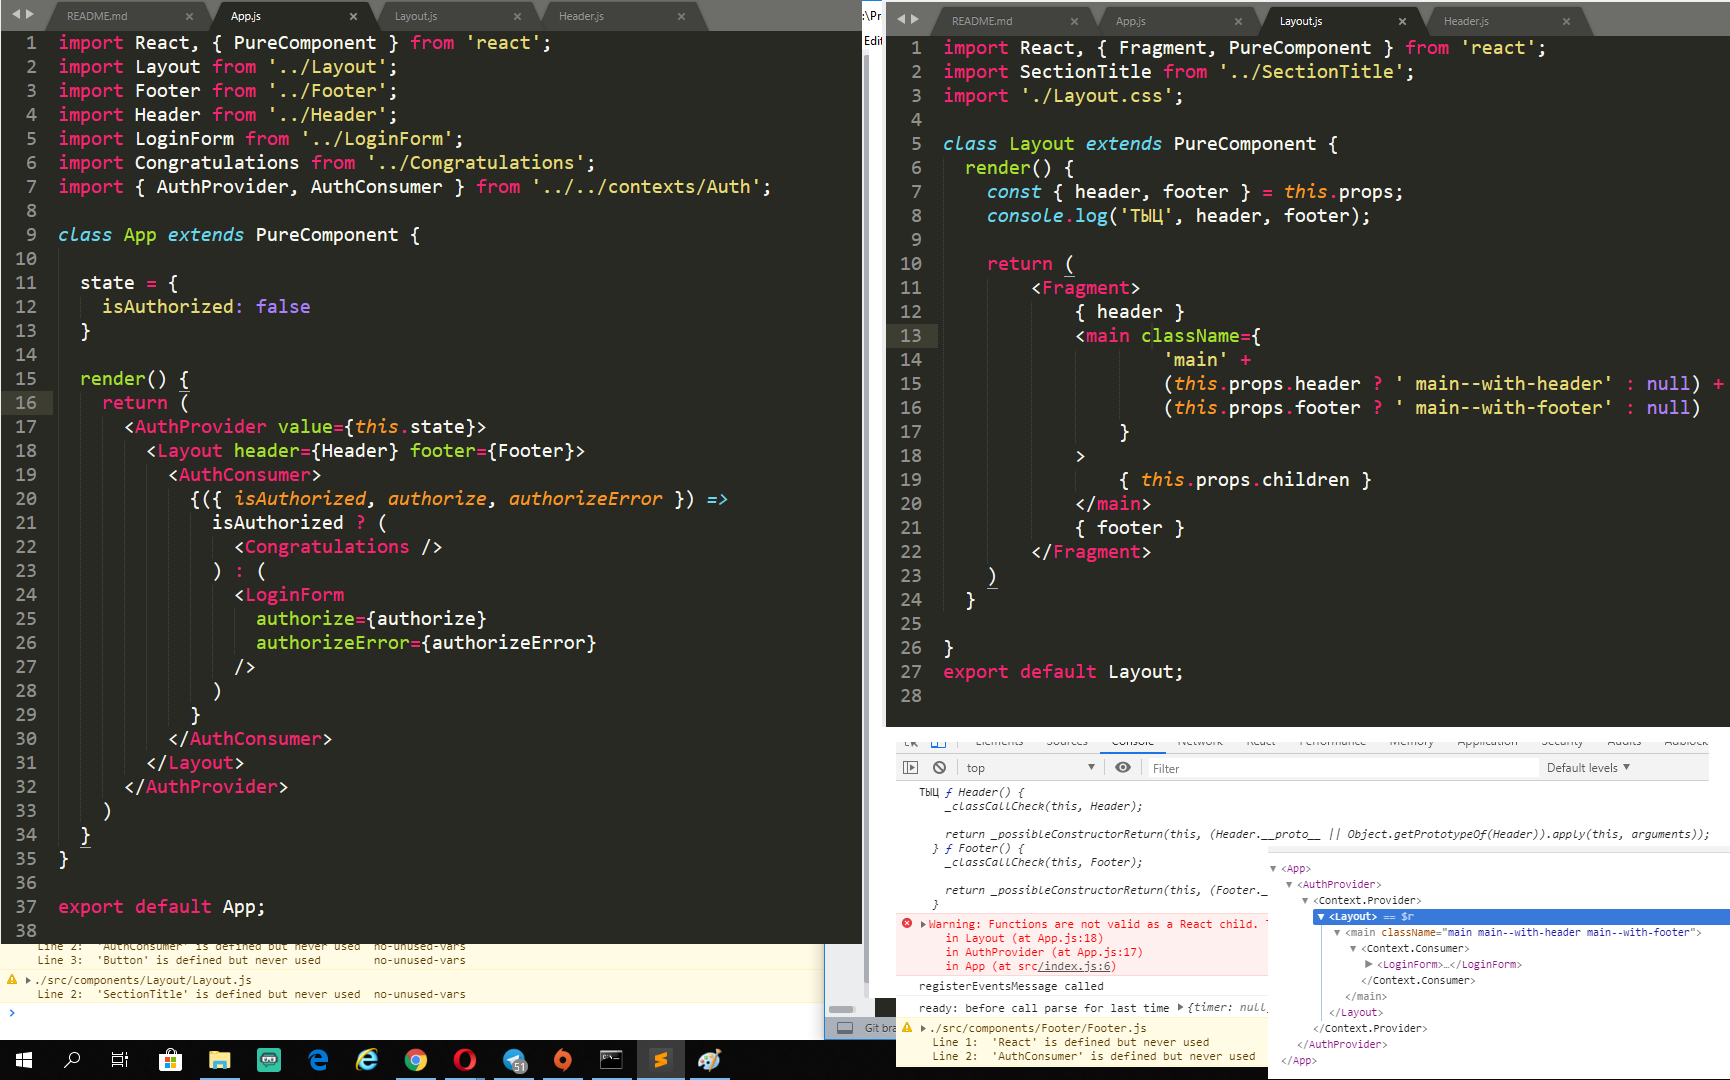The width and height of the screenshot is (1730, 1080).
Task: Open the Paint app on the taskbar
Action: coord(709,1060)
